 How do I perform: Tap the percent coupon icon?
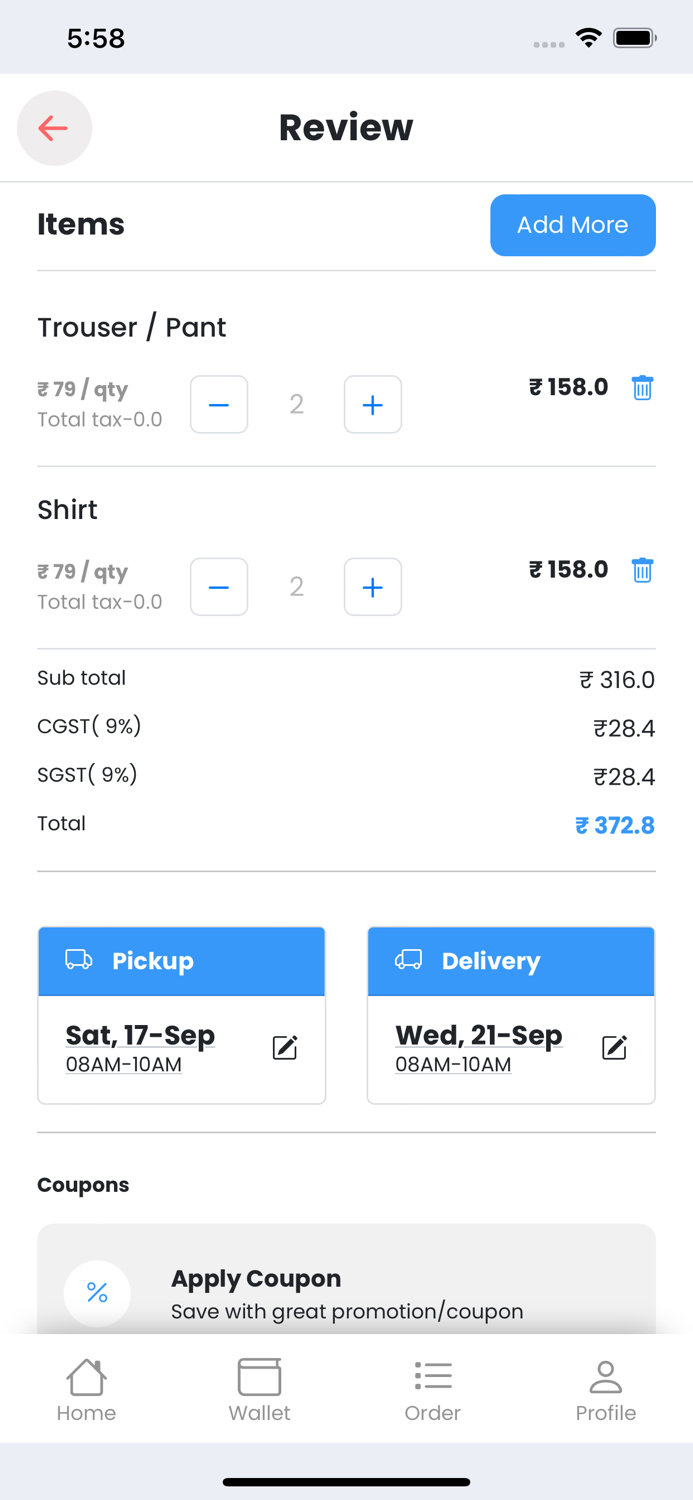(97, 1292)
